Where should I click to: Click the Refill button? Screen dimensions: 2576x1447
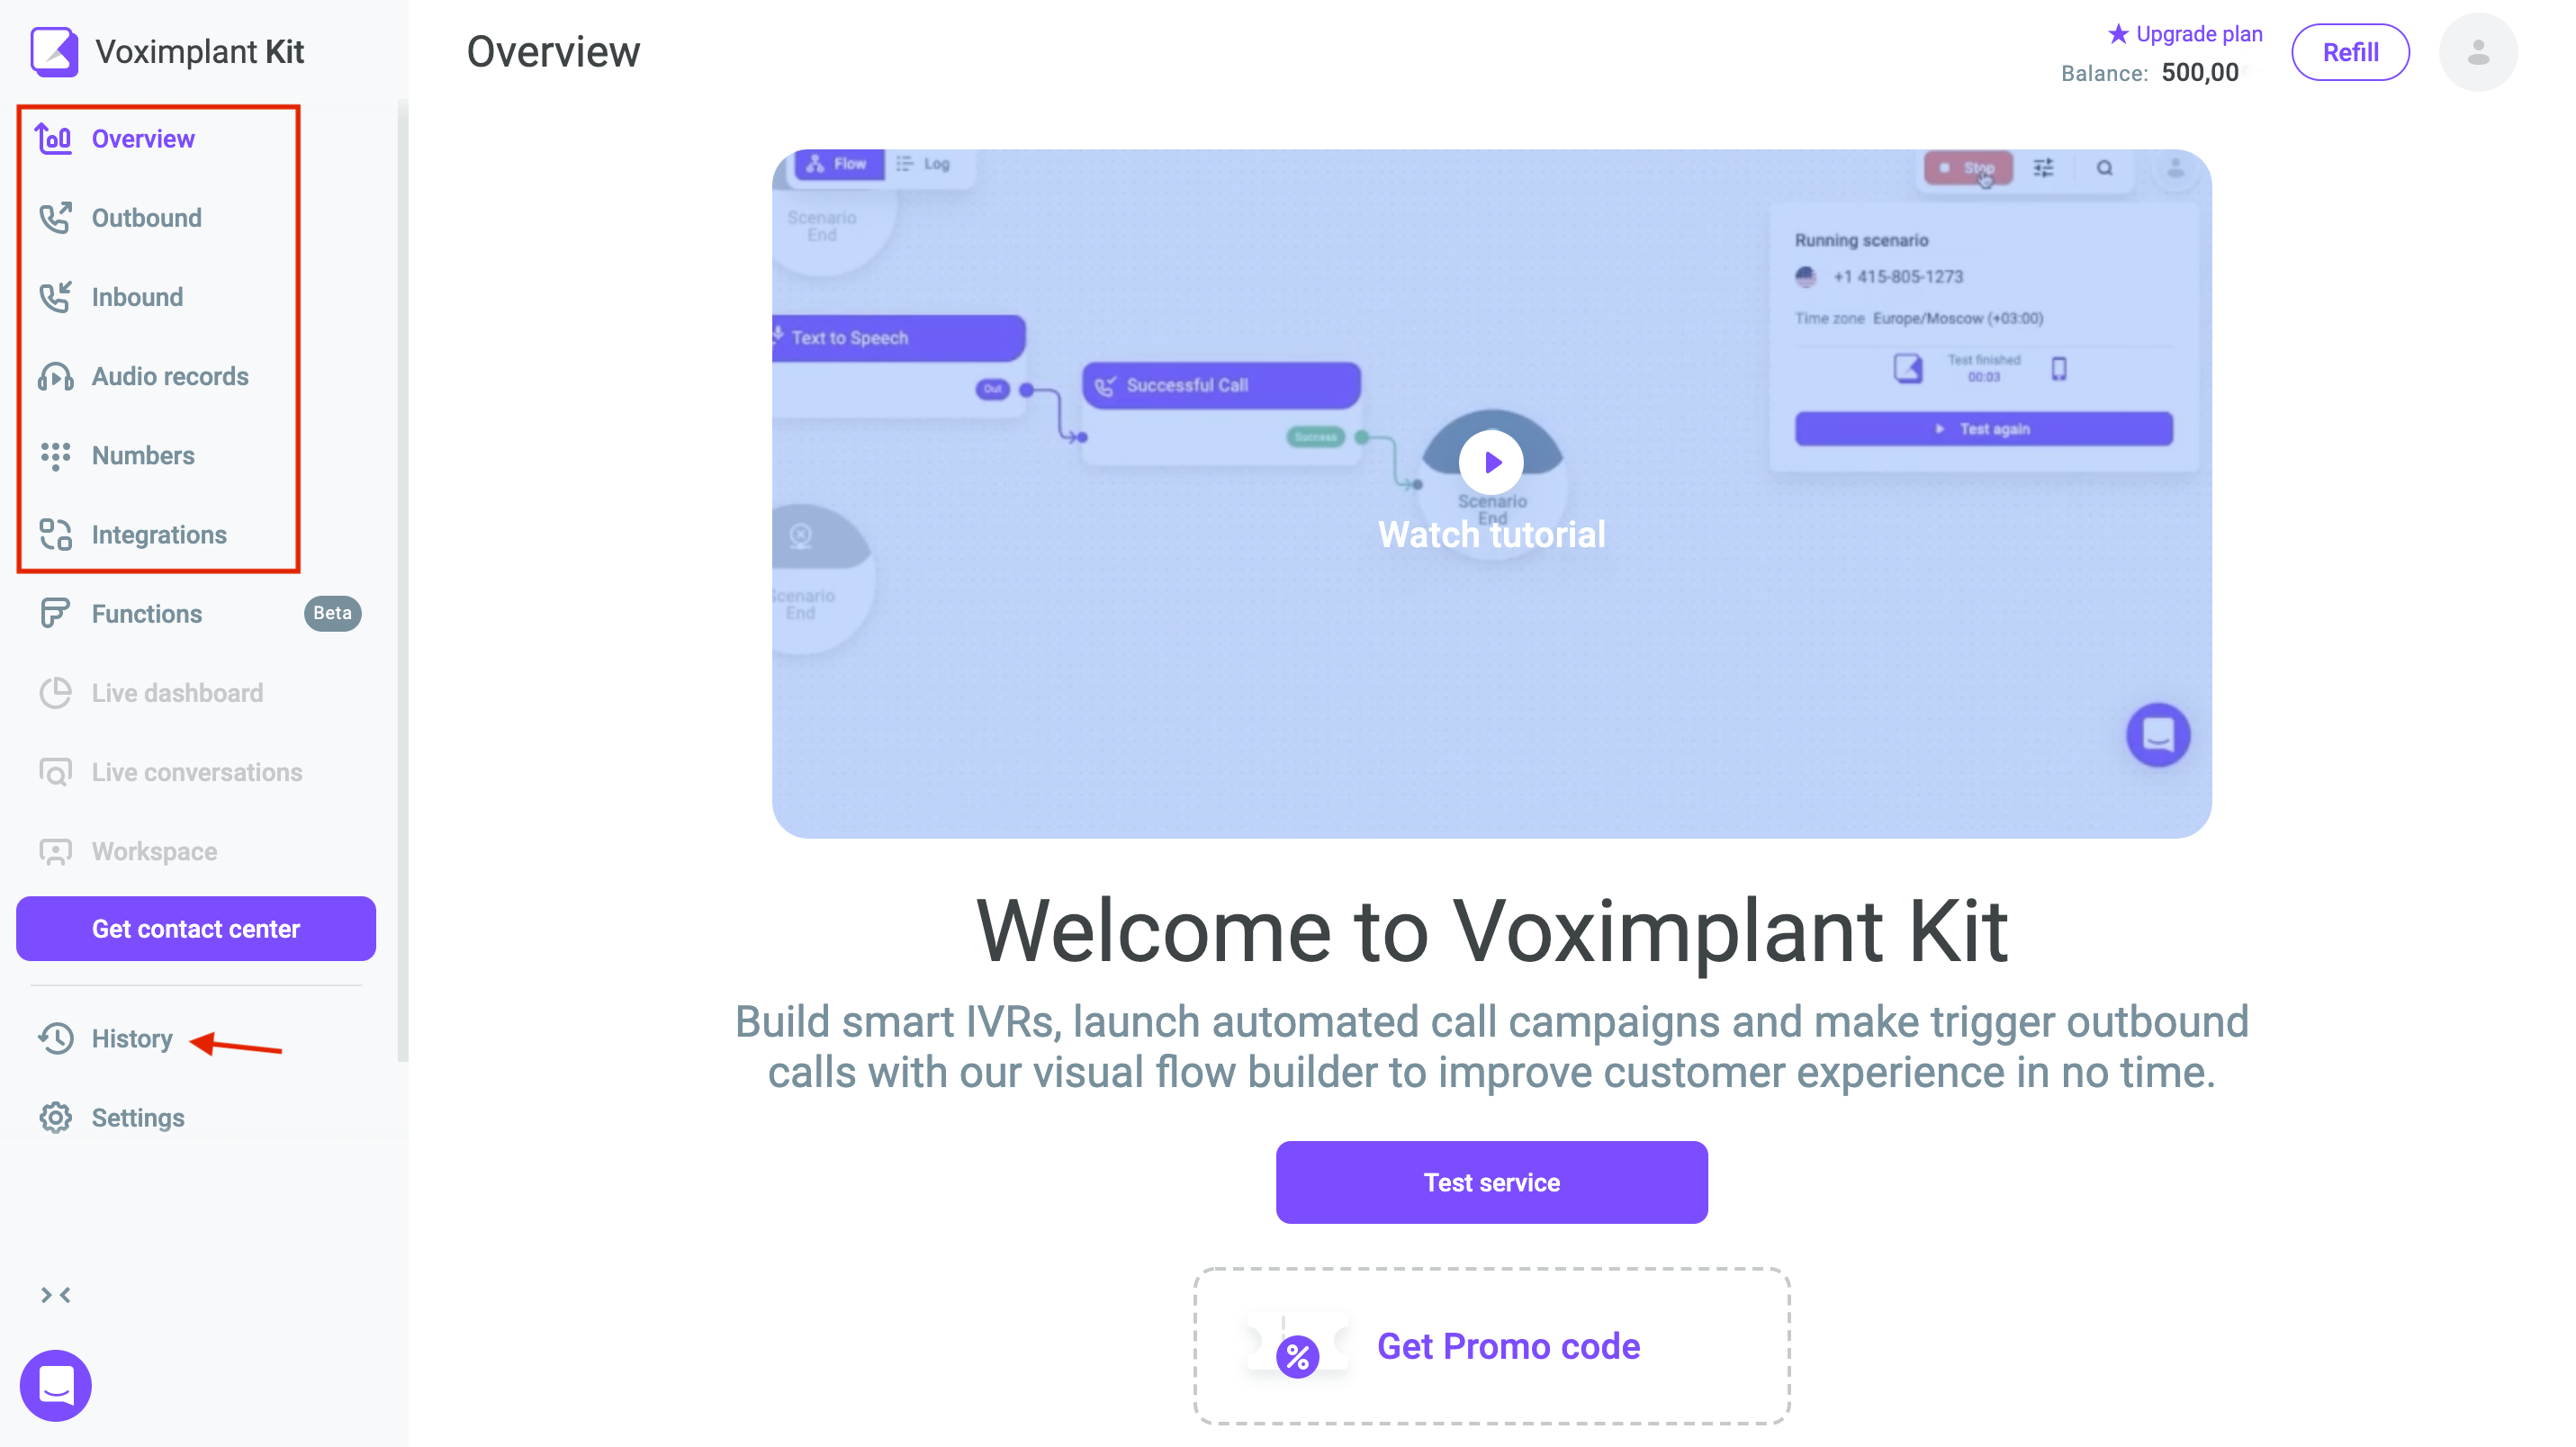click(x=2350, y=52)
